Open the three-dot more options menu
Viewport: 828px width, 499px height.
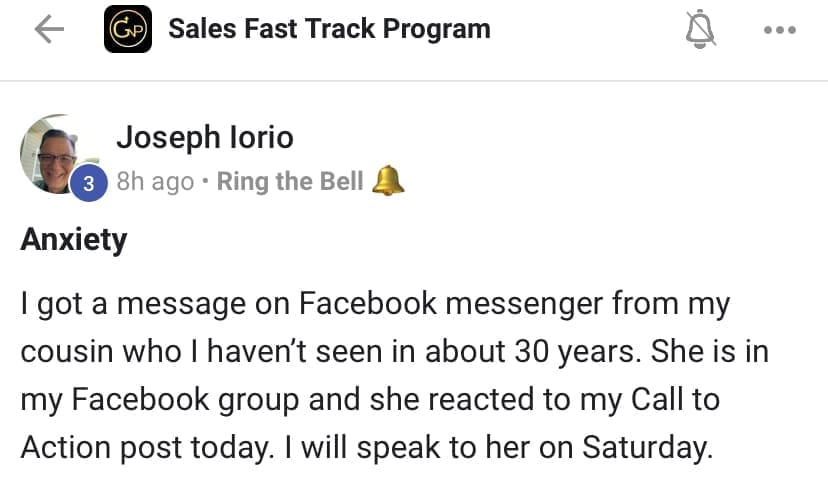click(779, 30)
